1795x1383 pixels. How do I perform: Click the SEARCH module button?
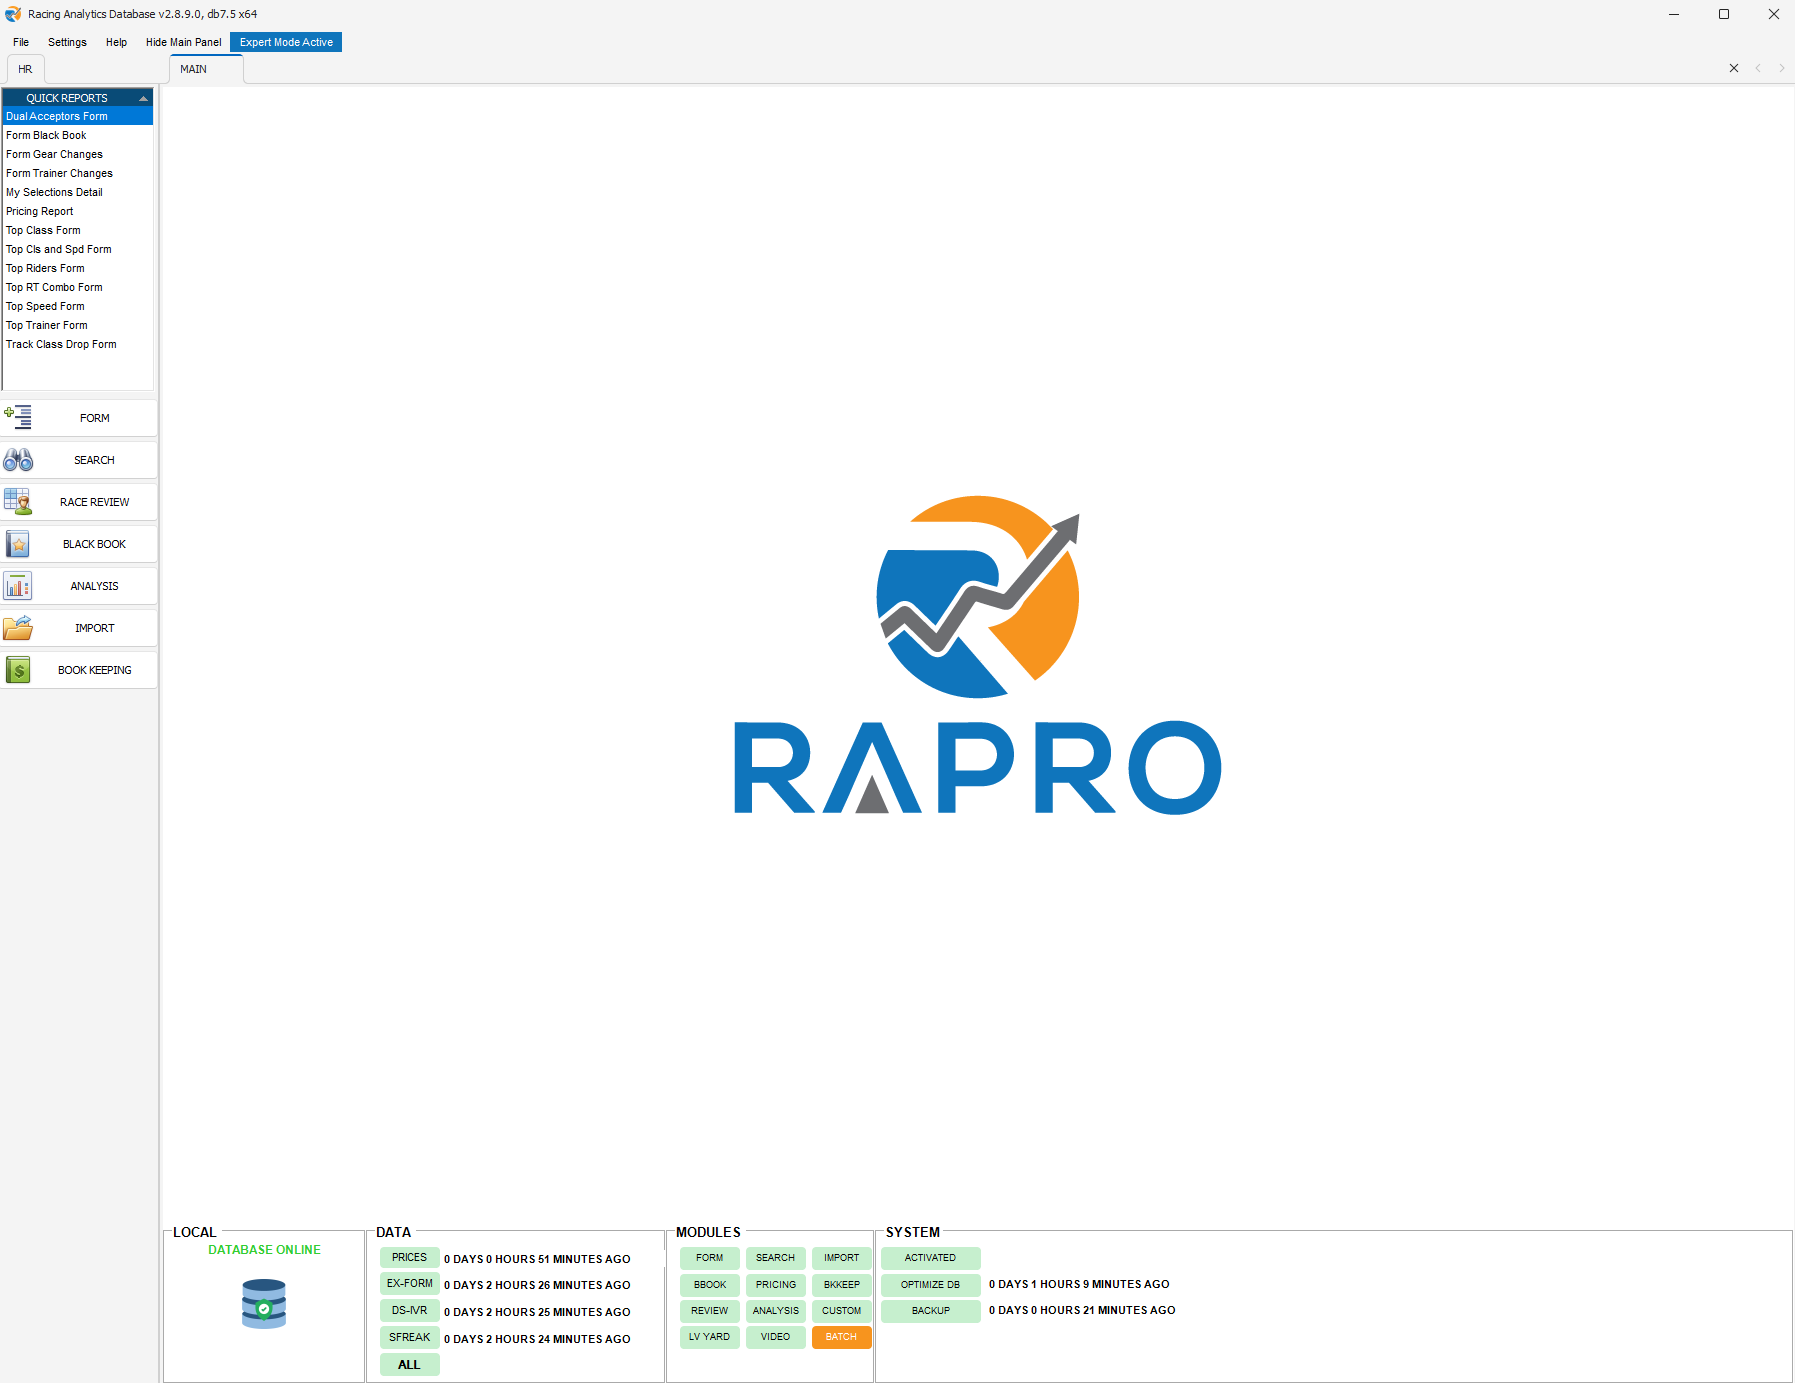776,1258
